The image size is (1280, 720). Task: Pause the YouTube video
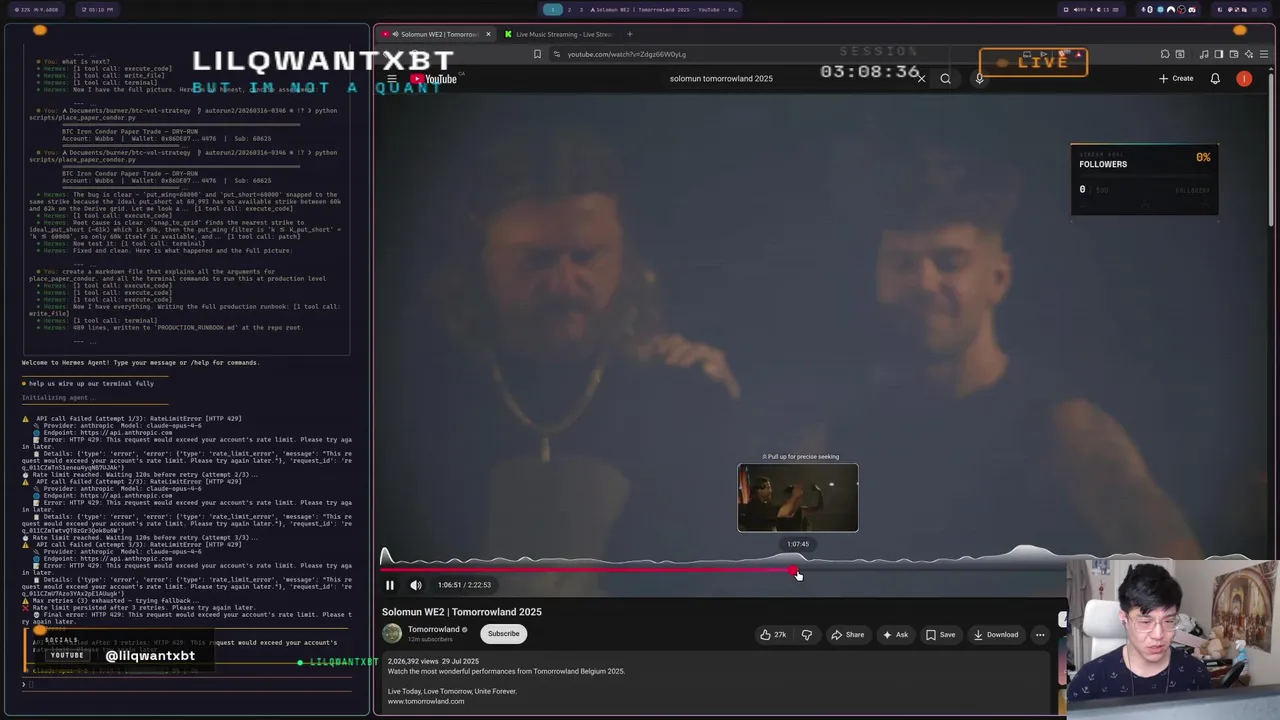(390, 585)
